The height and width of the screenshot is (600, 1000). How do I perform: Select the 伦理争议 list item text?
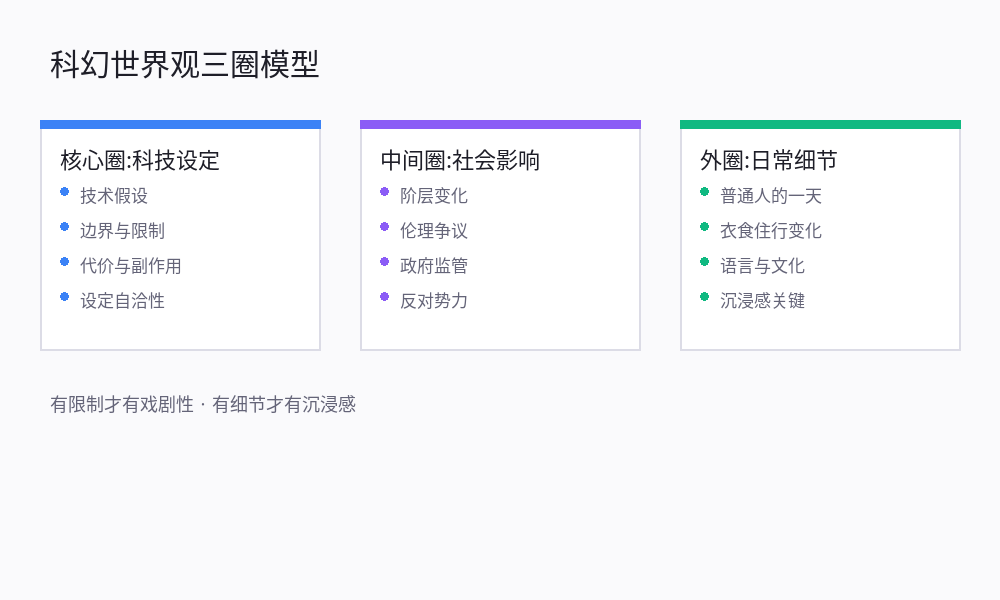tap(434, 231)
